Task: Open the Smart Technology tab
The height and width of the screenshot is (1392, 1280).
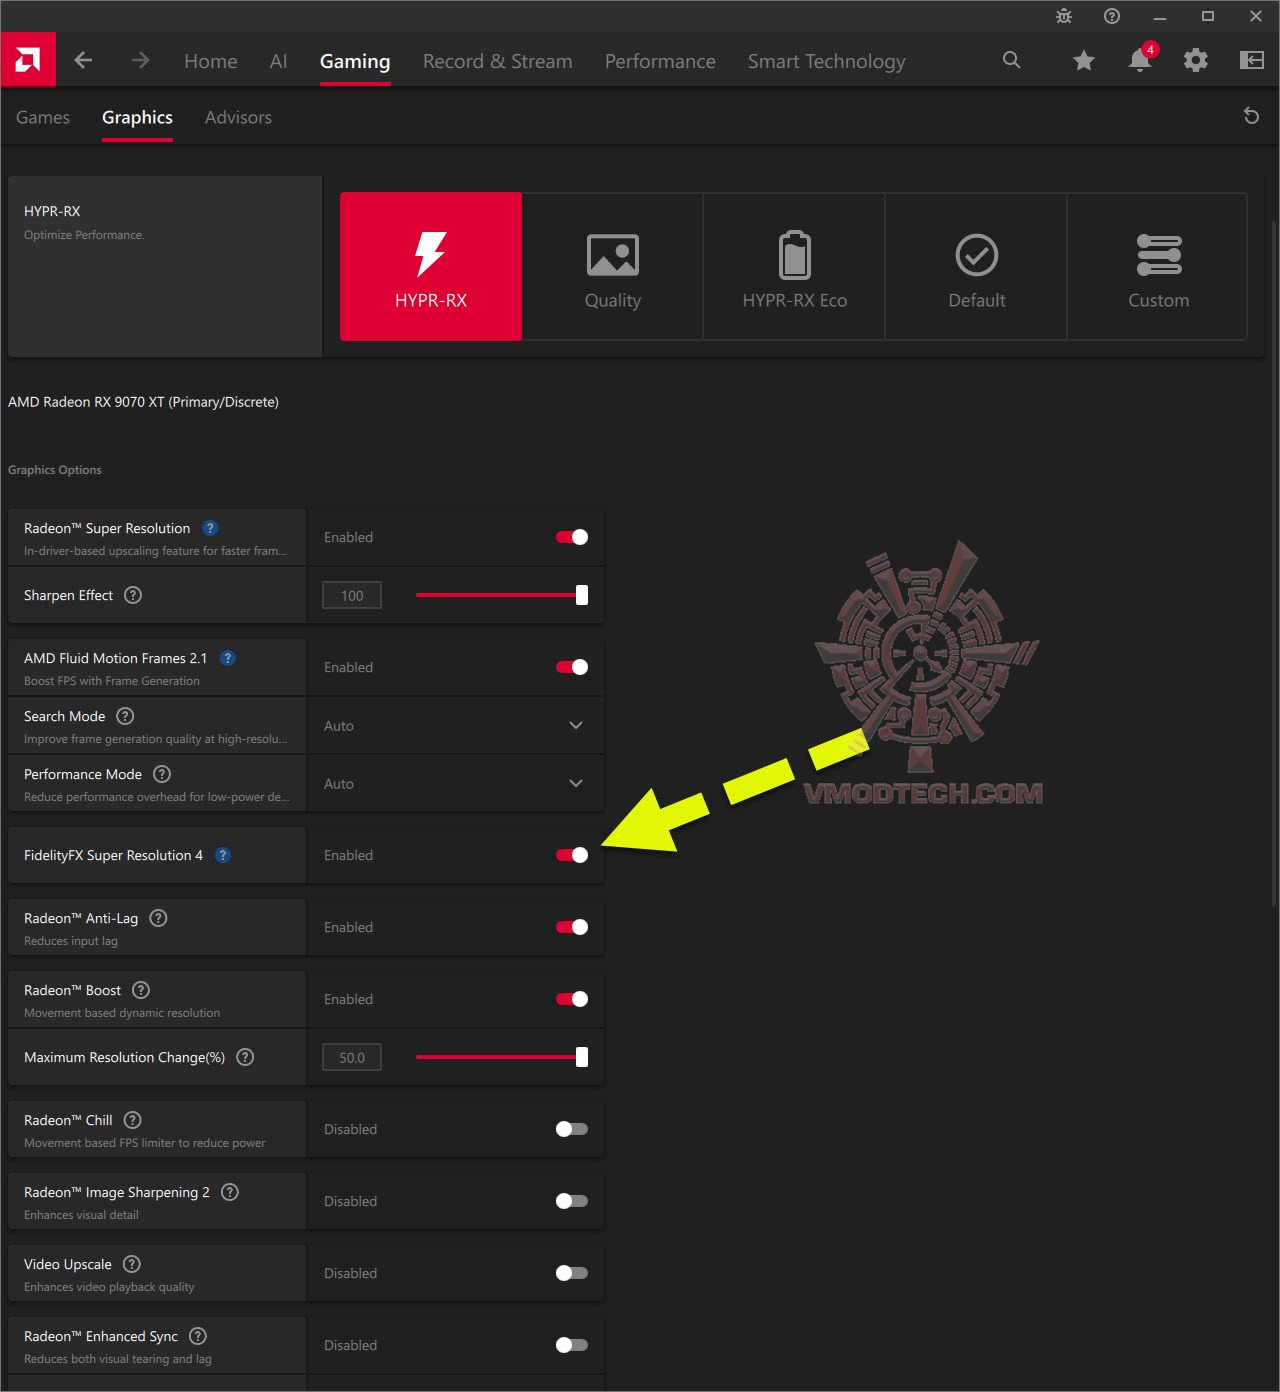Action: click(827, 62)
